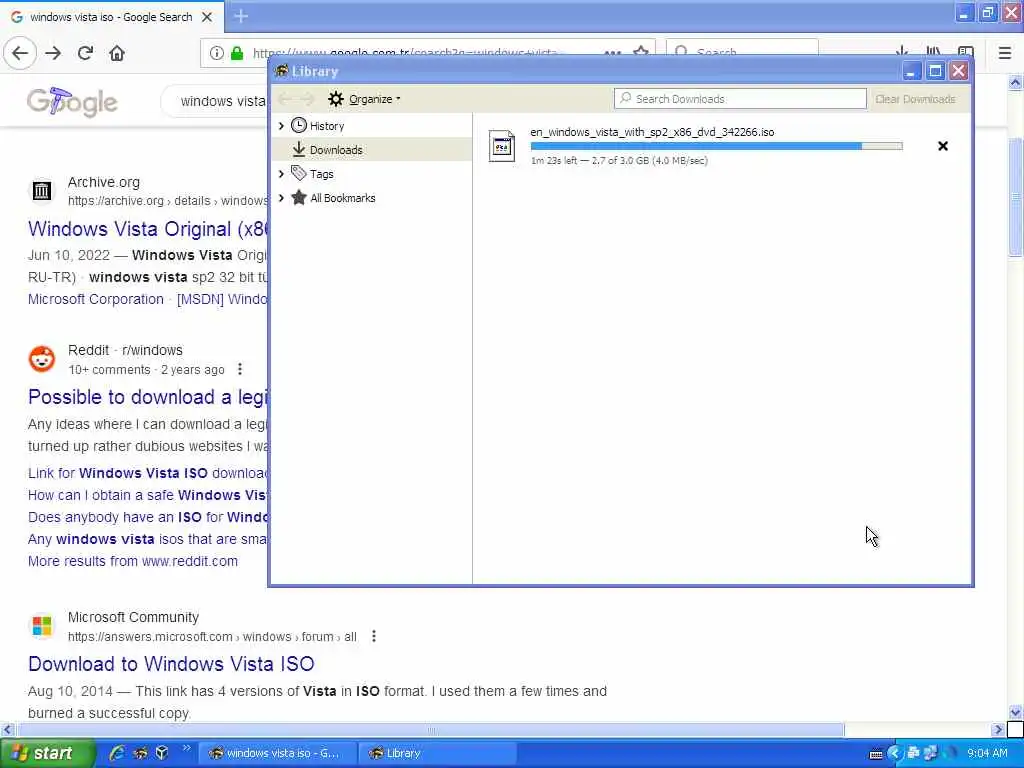Go forward in the Firefox browser
Screen dimensions: 1024x768
pos(53,53)
